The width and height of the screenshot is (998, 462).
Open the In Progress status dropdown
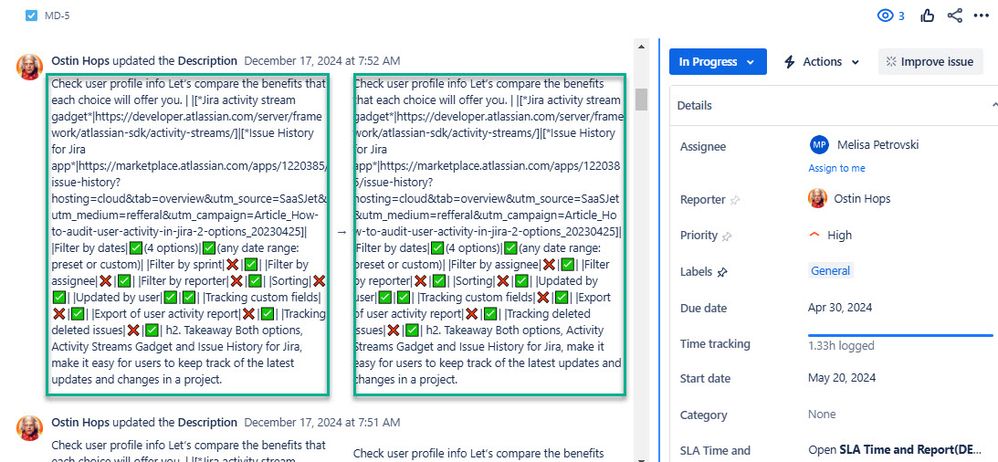(717, 62)
